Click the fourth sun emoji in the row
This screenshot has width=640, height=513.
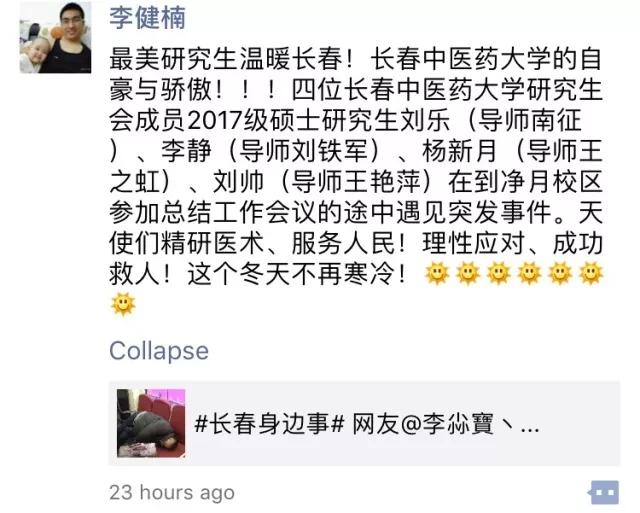[529, 273]
